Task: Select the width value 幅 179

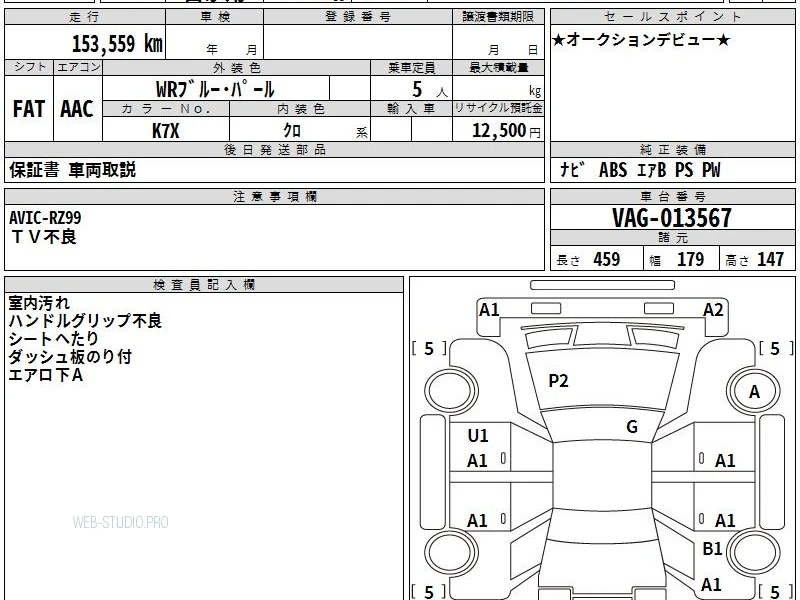Action: pyautogui.click(x=677, y=260)
